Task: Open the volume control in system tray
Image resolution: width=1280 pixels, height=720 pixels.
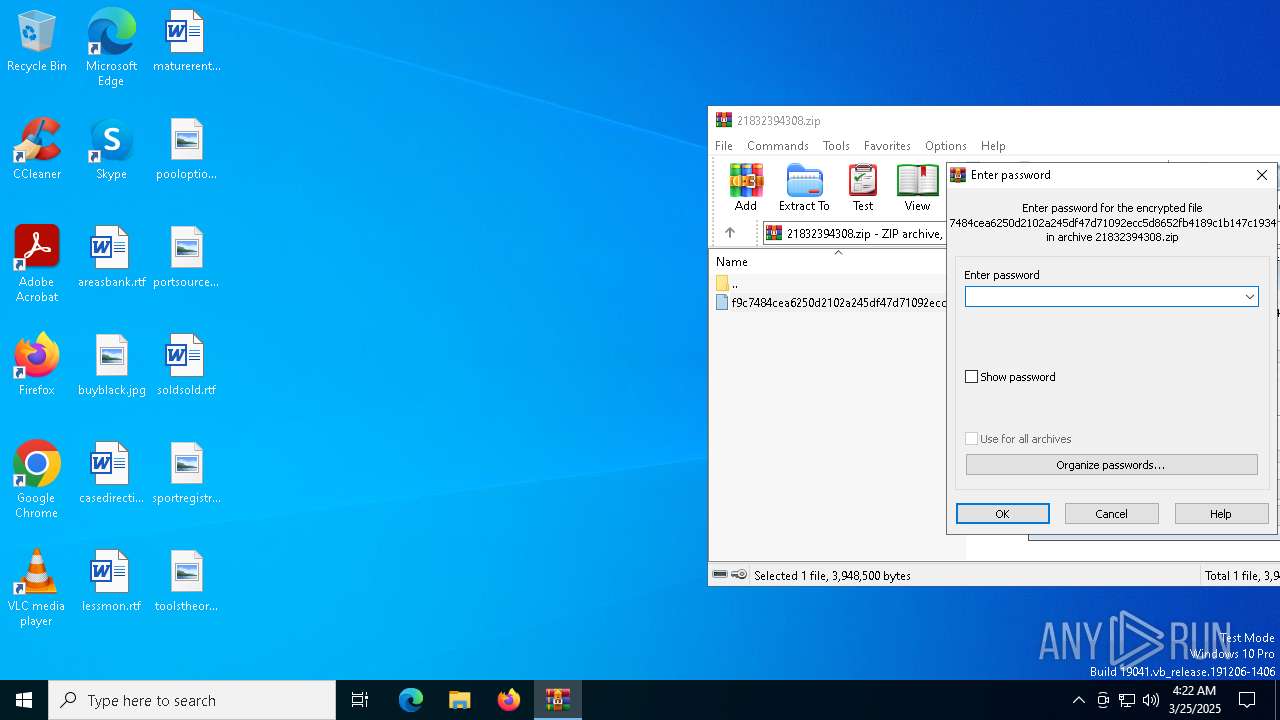Action: pos(1151,700)
